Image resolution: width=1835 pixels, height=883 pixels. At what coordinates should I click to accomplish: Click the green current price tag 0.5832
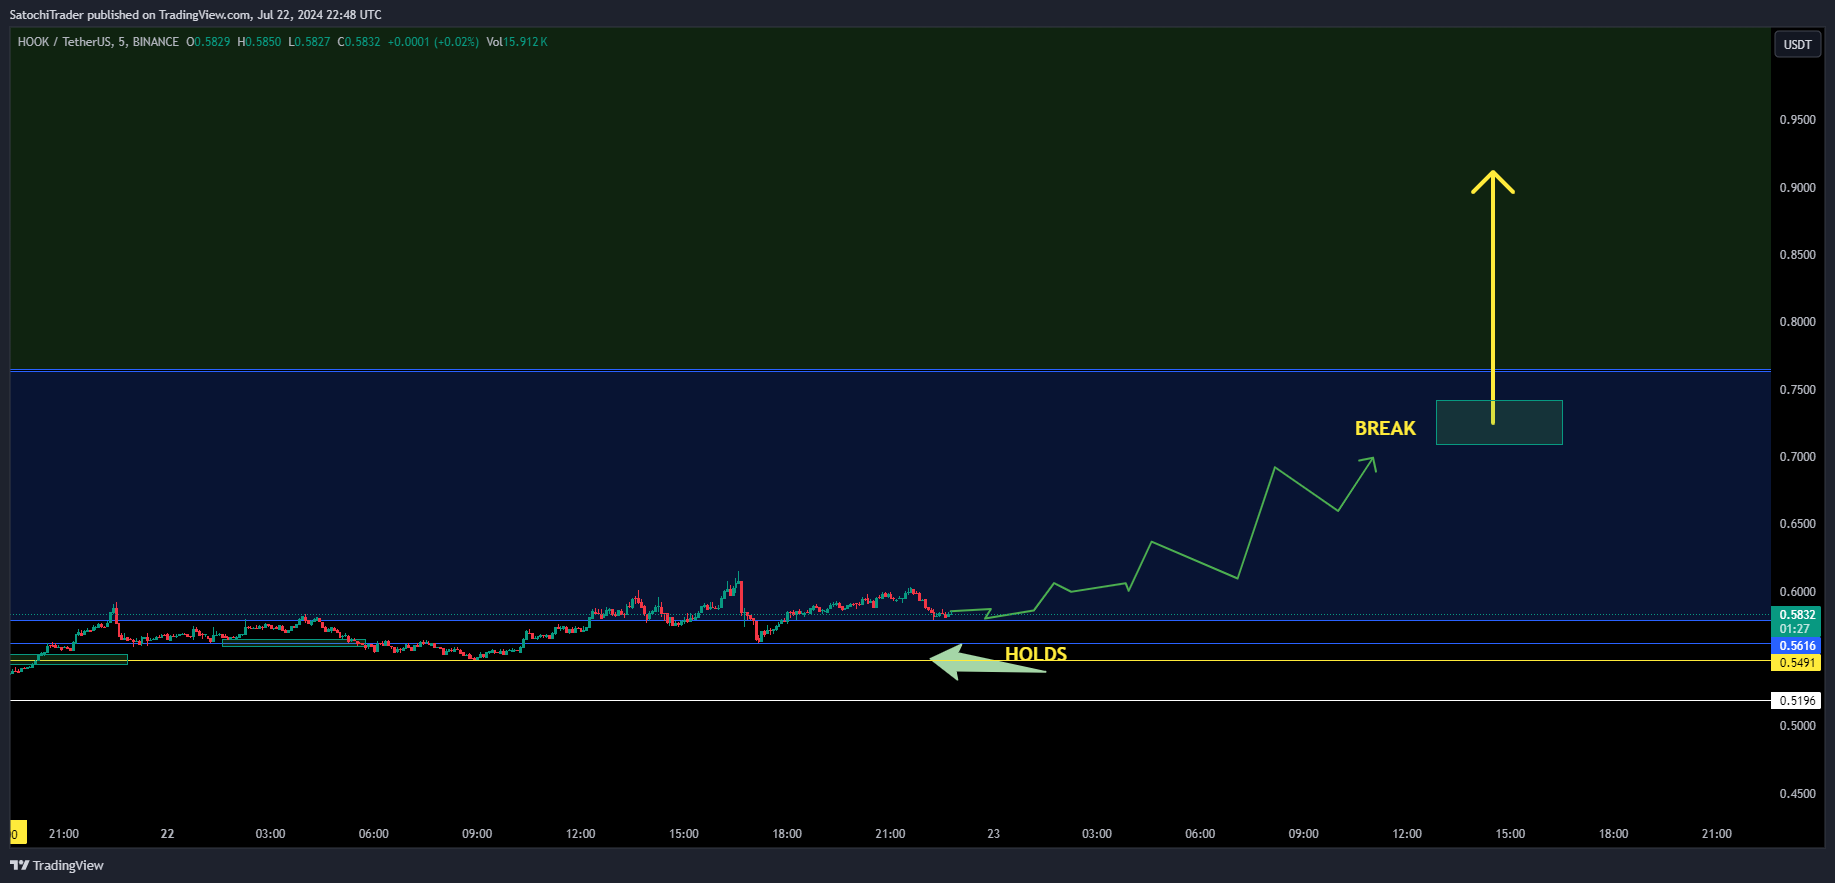(1797, 615)
